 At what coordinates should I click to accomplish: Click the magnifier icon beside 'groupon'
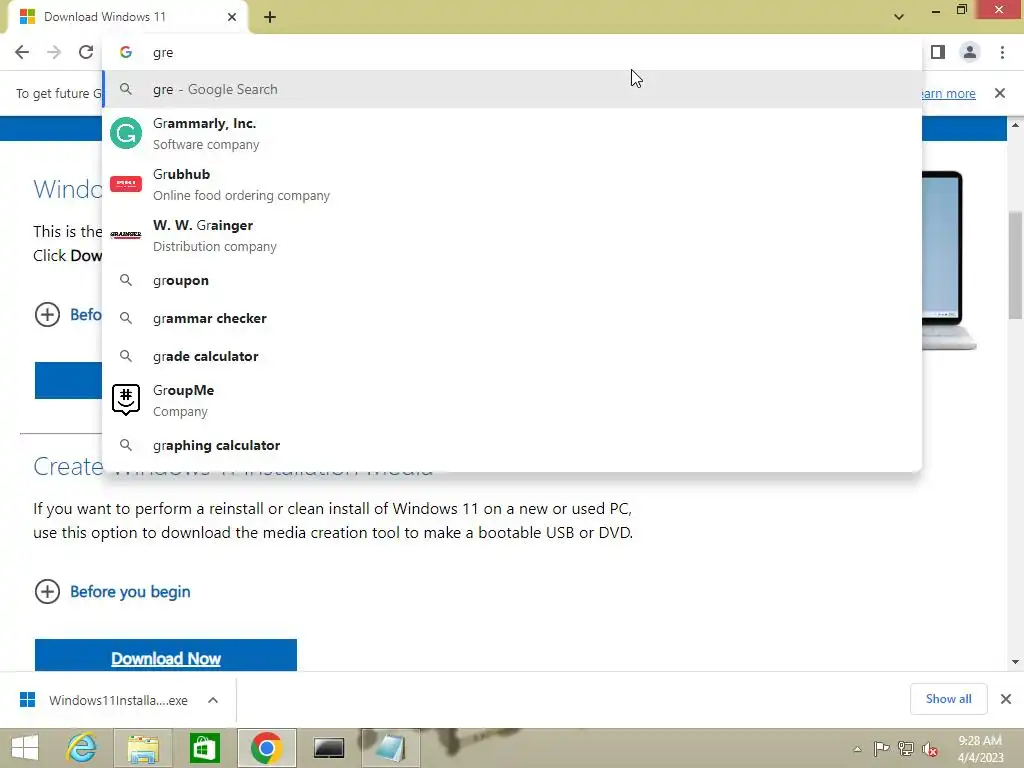coord(126,280)
